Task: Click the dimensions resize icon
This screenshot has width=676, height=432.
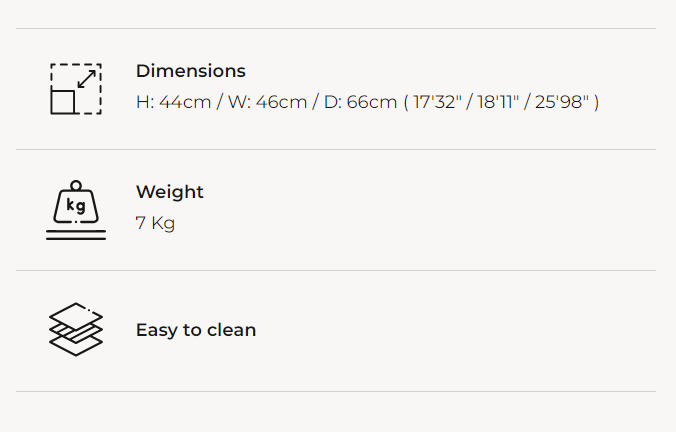Action: click(76, 89)
